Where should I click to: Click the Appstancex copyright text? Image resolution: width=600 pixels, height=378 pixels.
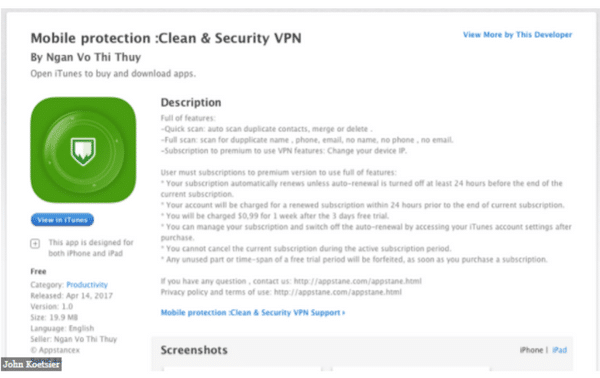click(55, 350)
